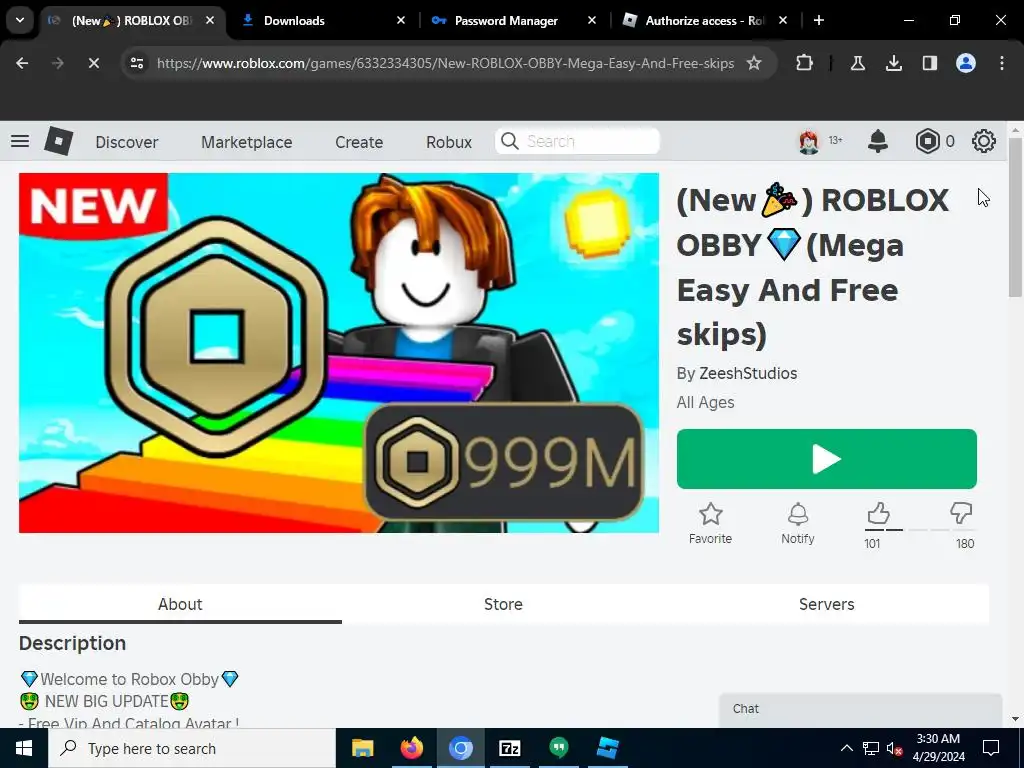Open the Marketplace nav link
1024x768 pixels.
click(246, 142)
